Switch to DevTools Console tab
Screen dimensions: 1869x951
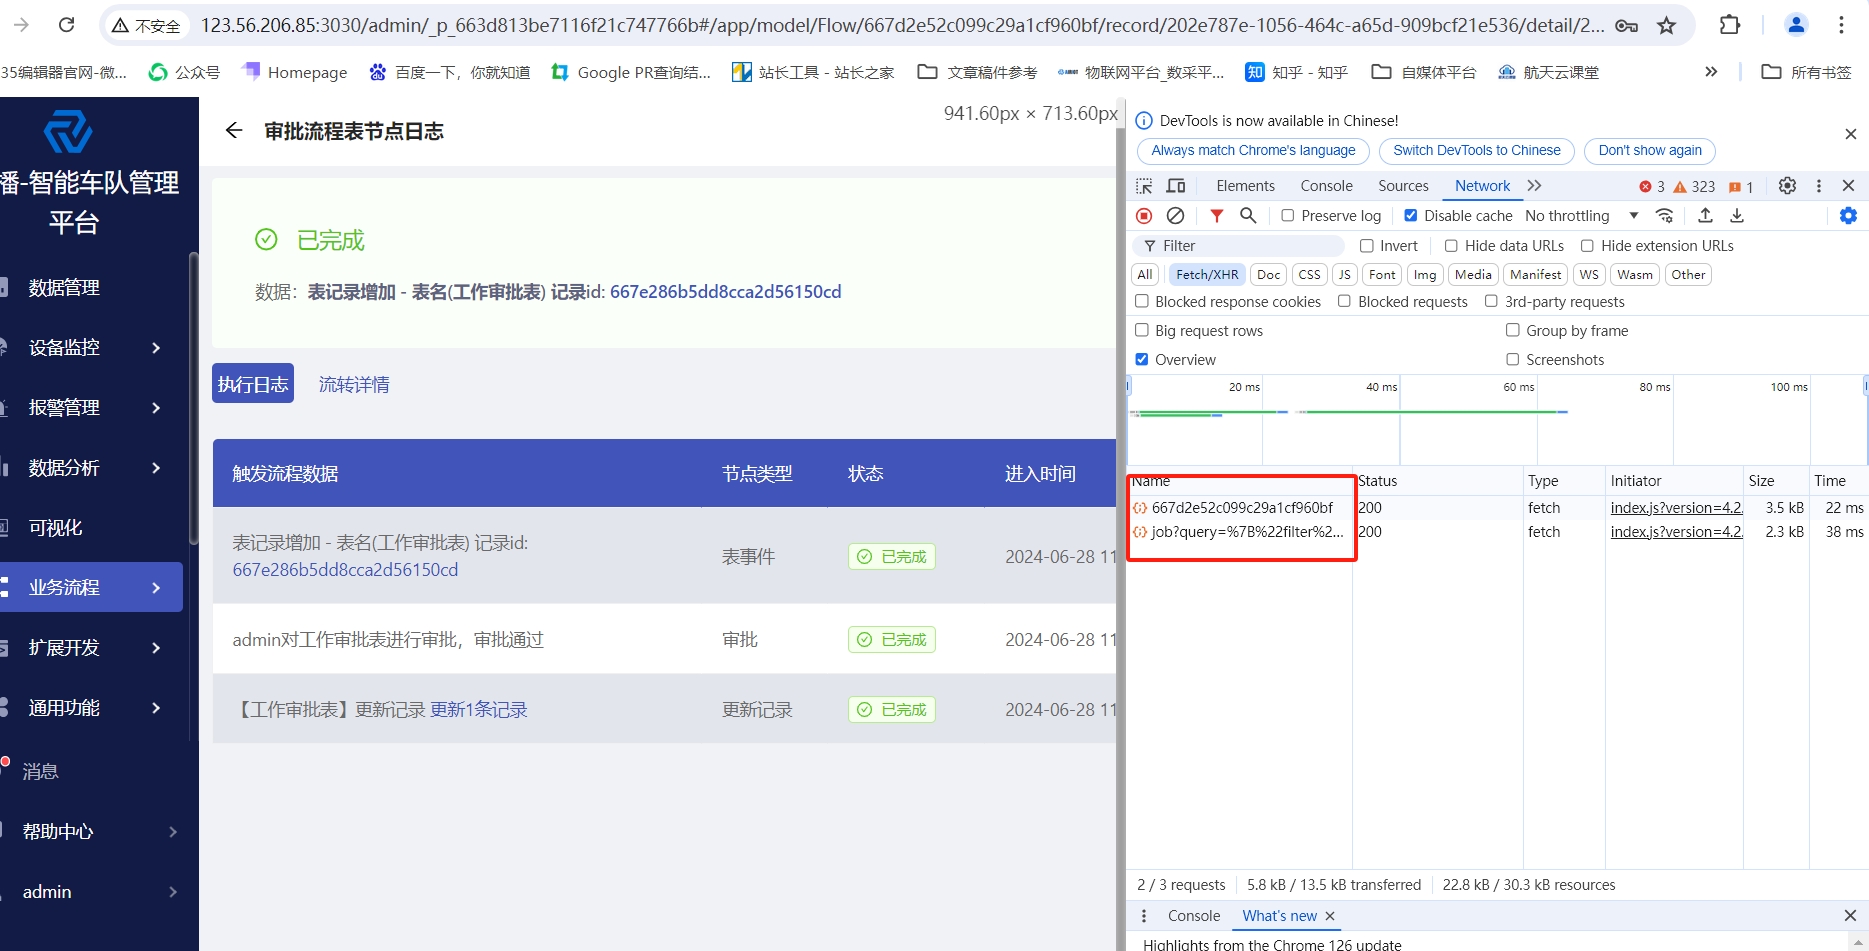(1326, 186)
